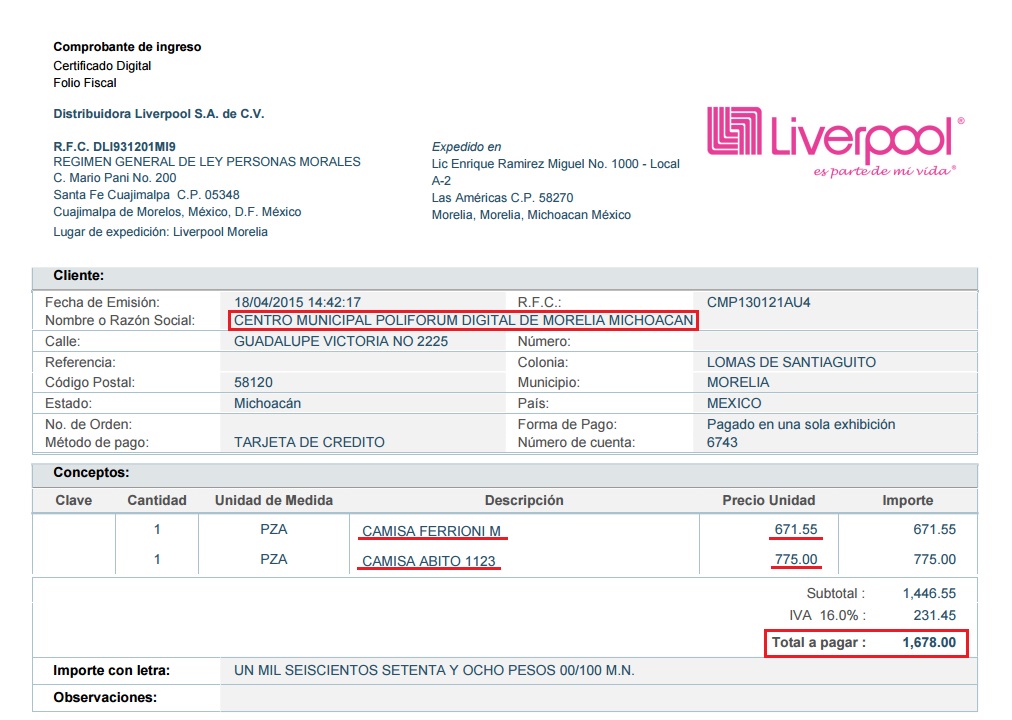
Task: Click the issuer R.F.C. DLI931201MI9
Action: click(x=114, y=146)
